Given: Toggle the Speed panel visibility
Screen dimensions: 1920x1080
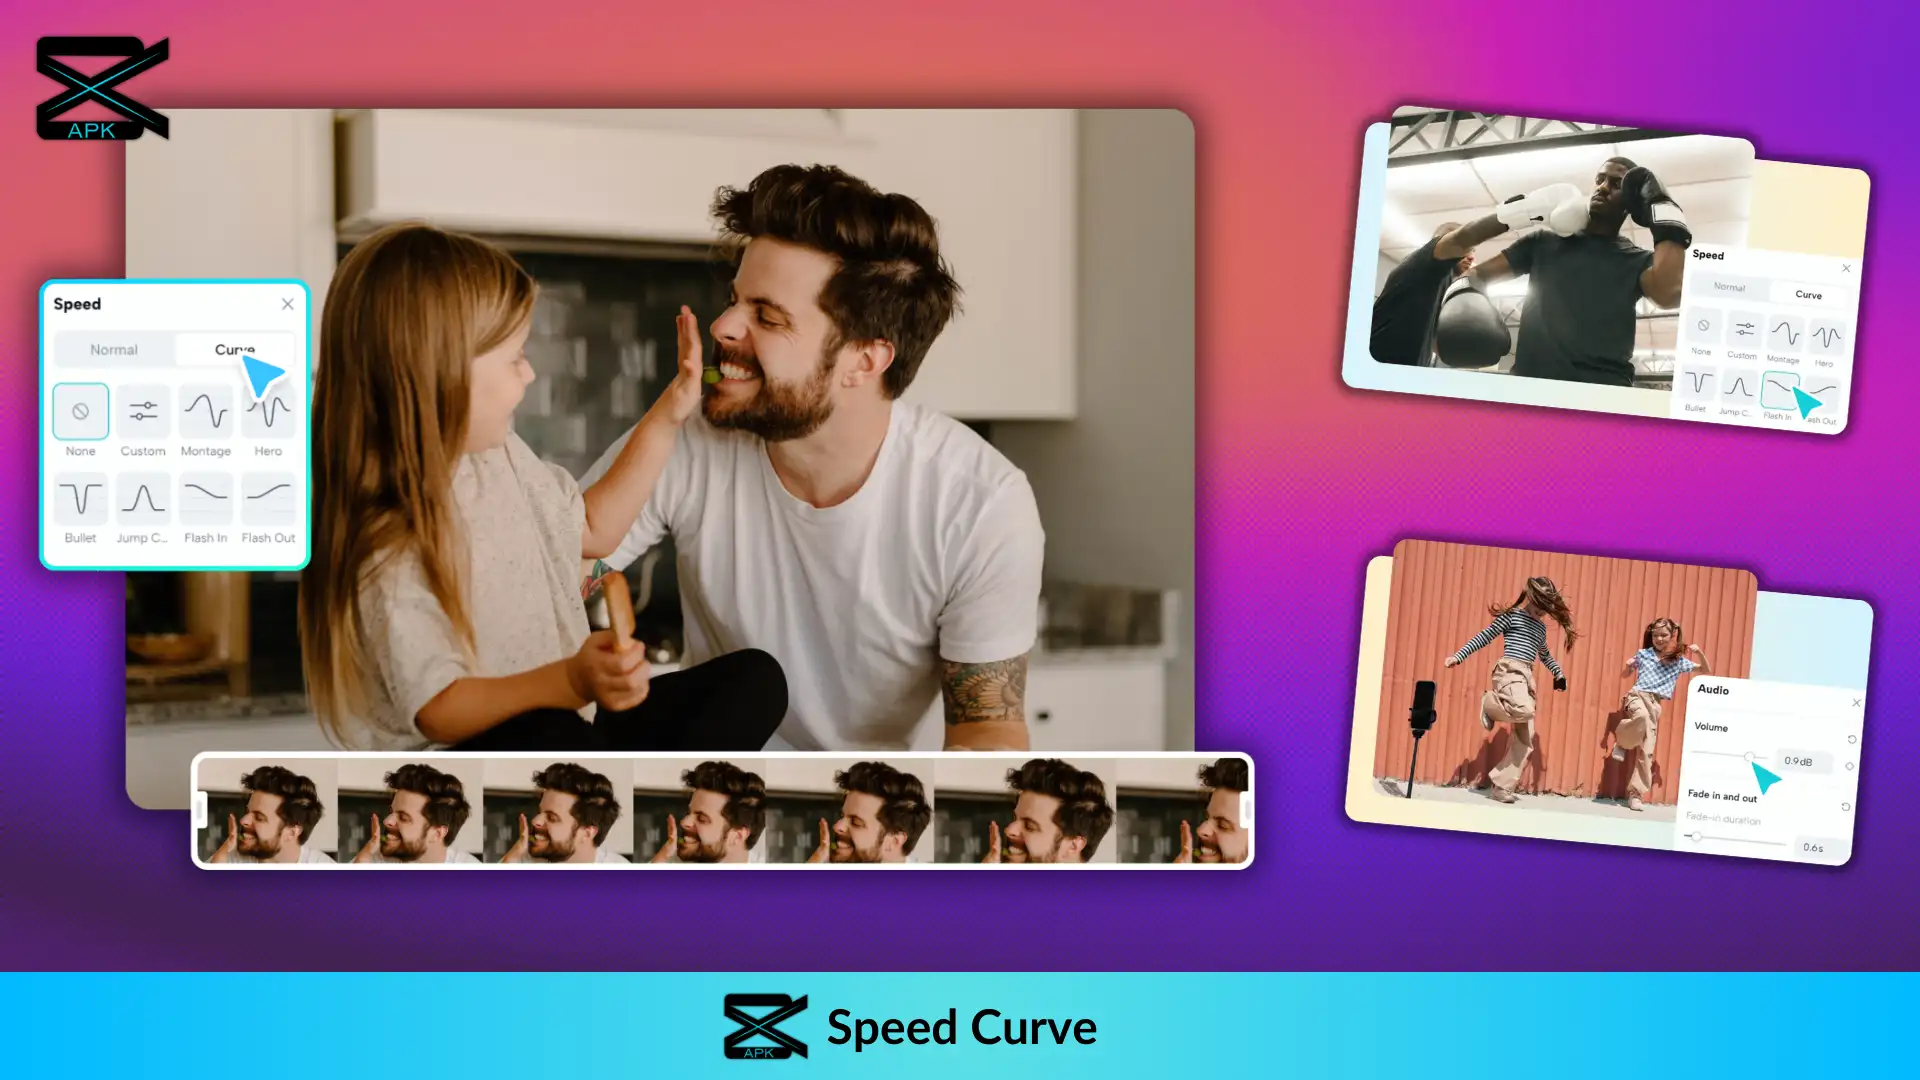Looking at the screenshot, I should point(287,303).
